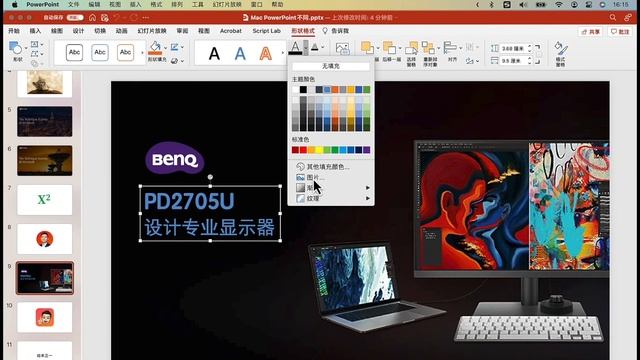Image resolution: width=640 pixels, height=360 pixels.
Task: Apply the blue A WordArt style
Action: (x=240, y=53)
